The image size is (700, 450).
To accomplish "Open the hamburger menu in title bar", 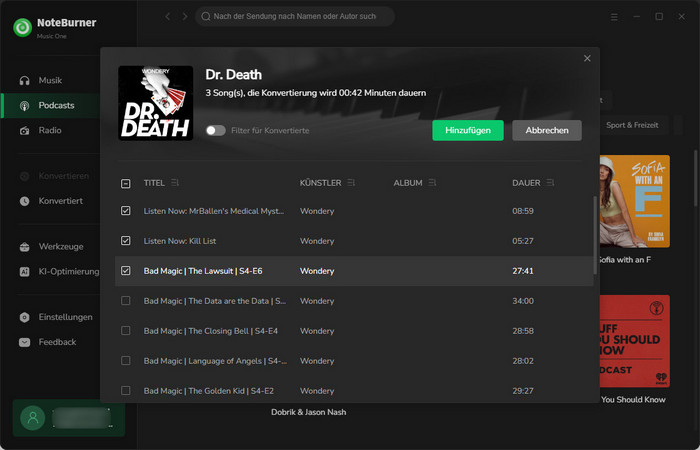I will pos(614,17).
